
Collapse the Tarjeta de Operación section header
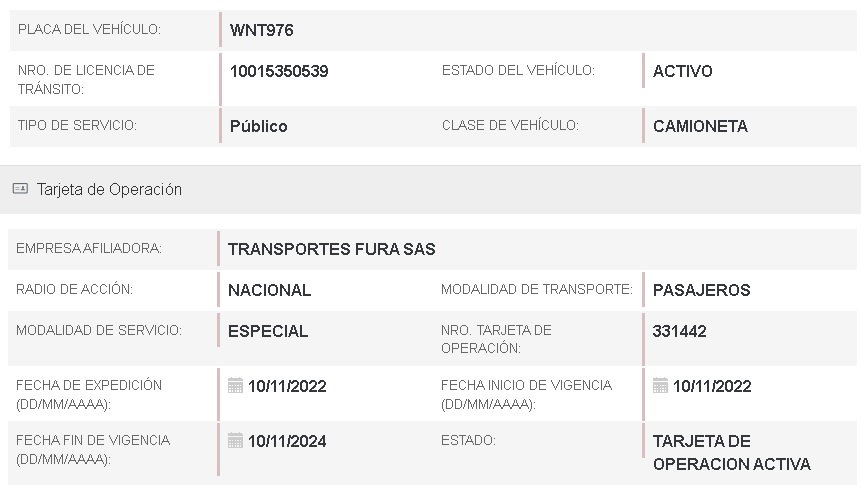coord(109,189)
